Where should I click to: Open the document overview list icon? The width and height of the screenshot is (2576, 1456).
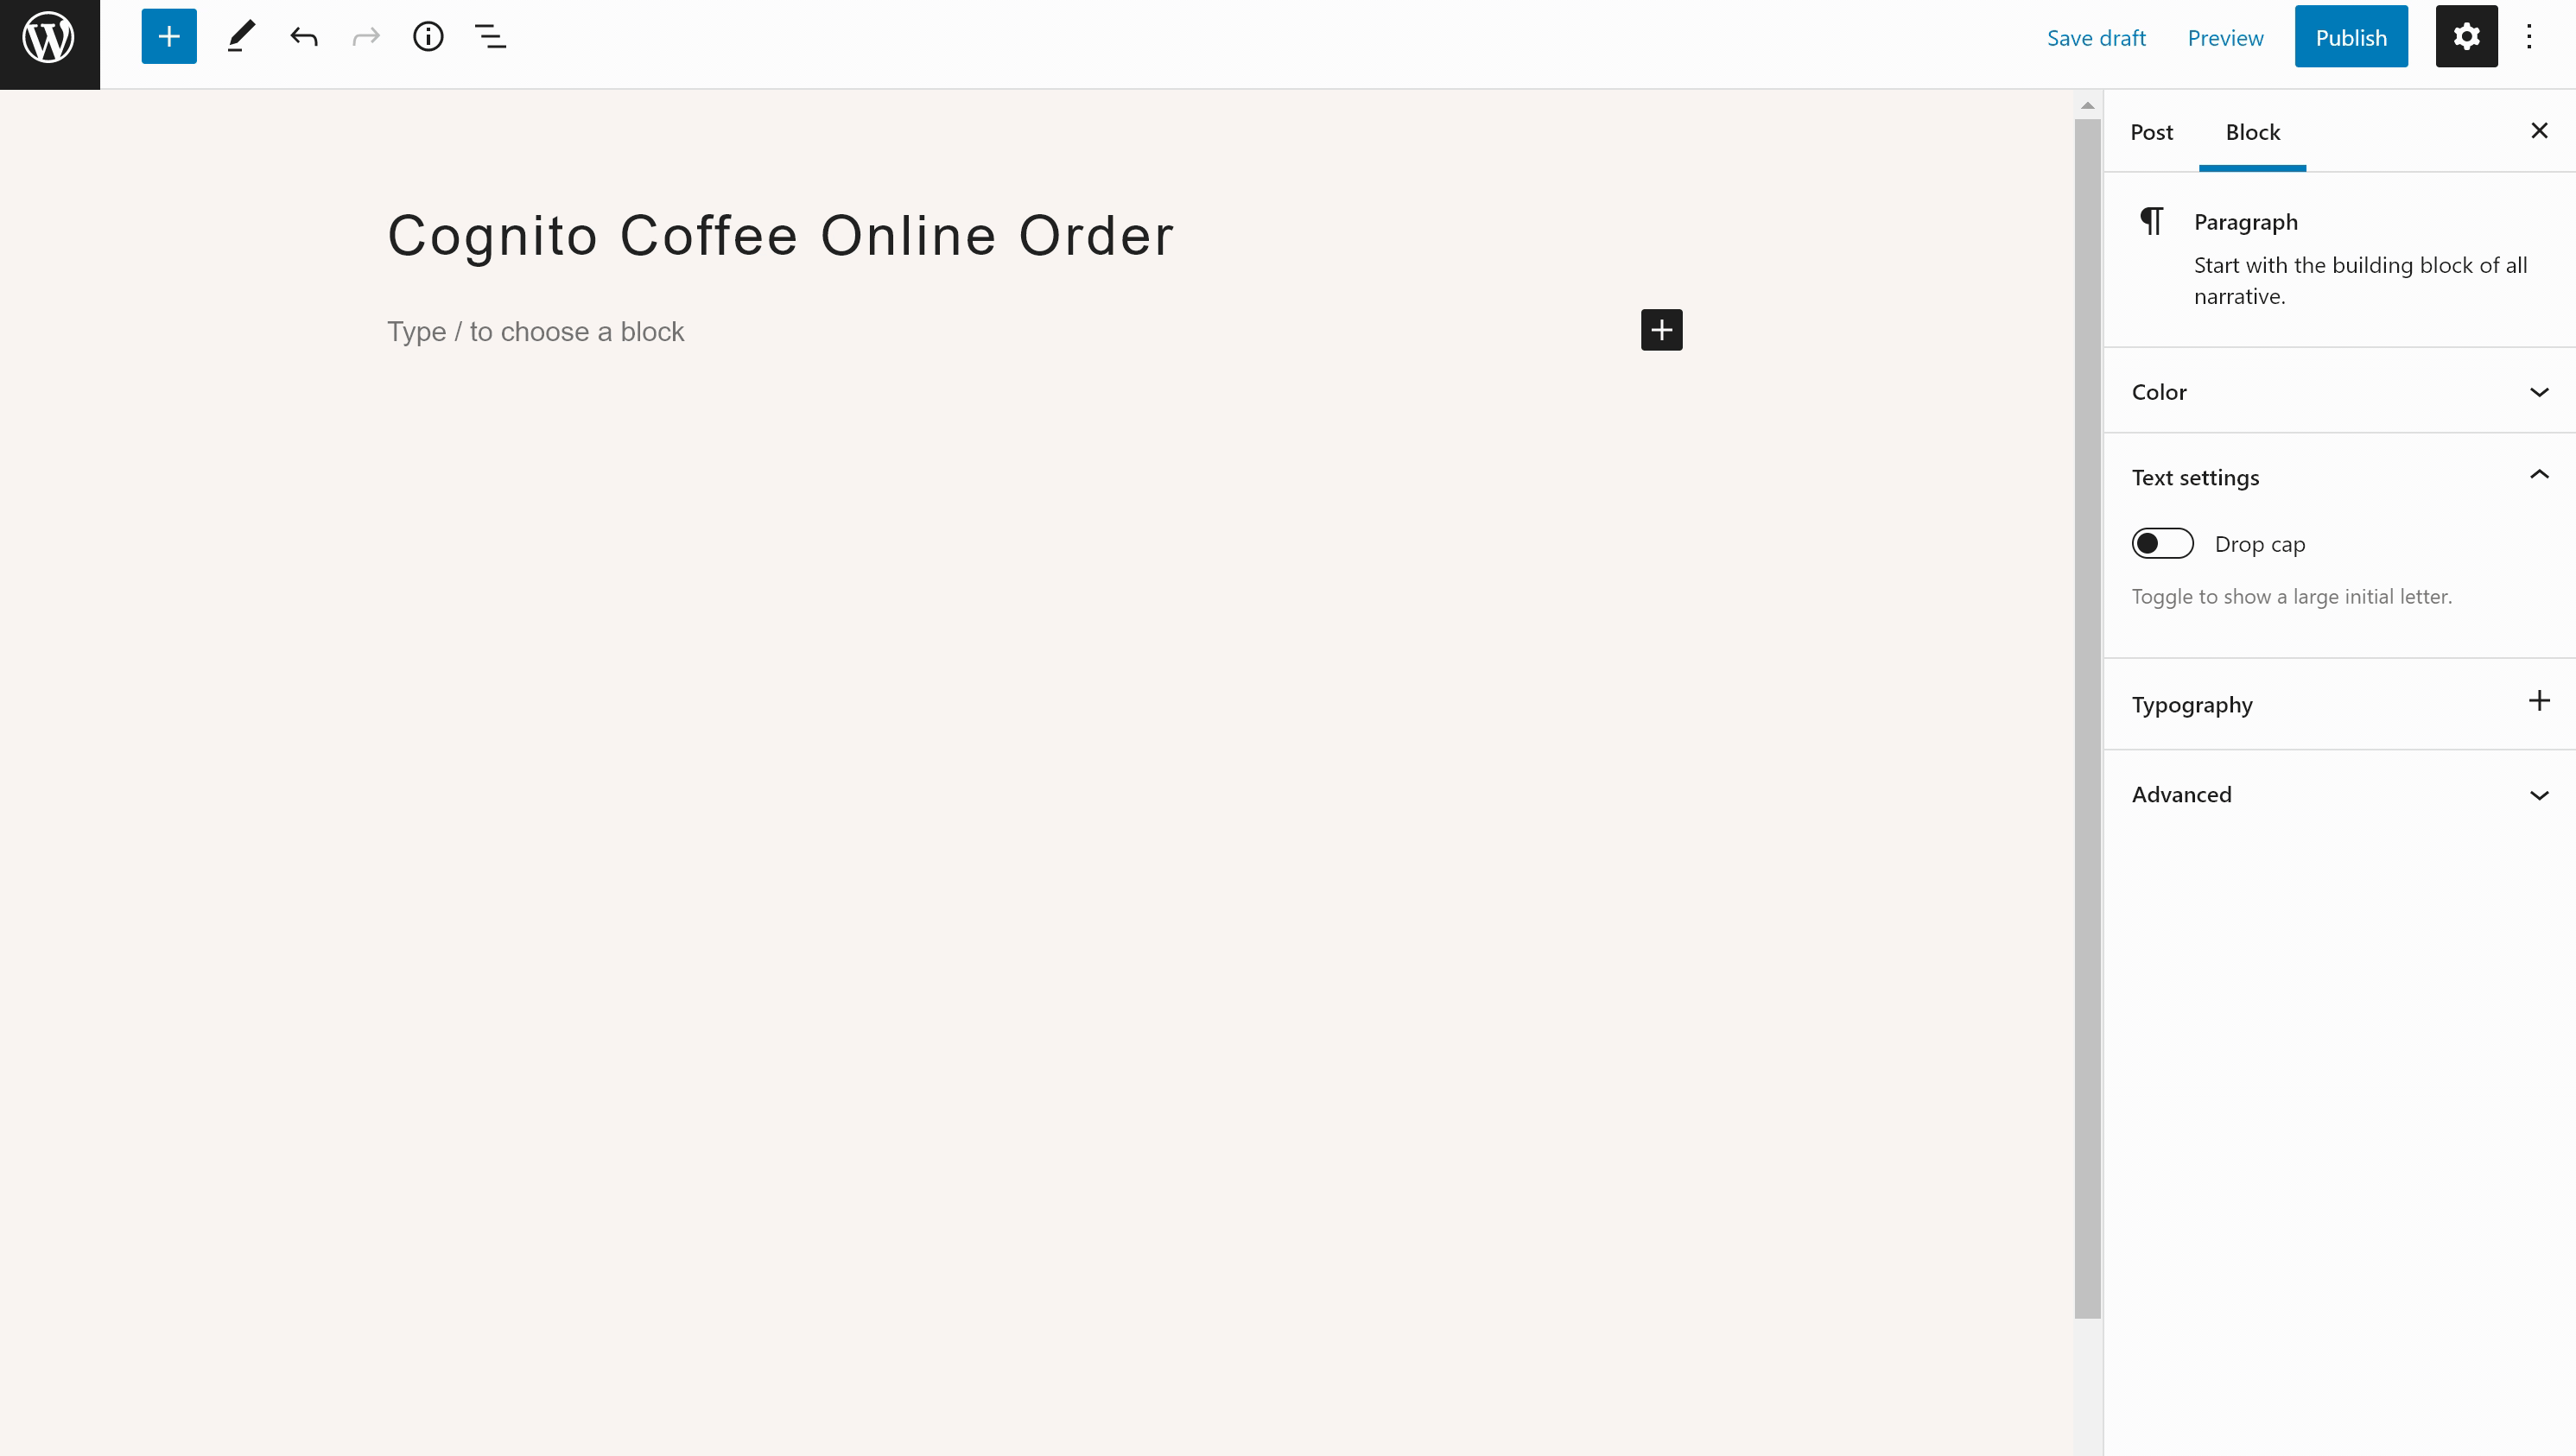pyautogui.click(x=492, y=39)
